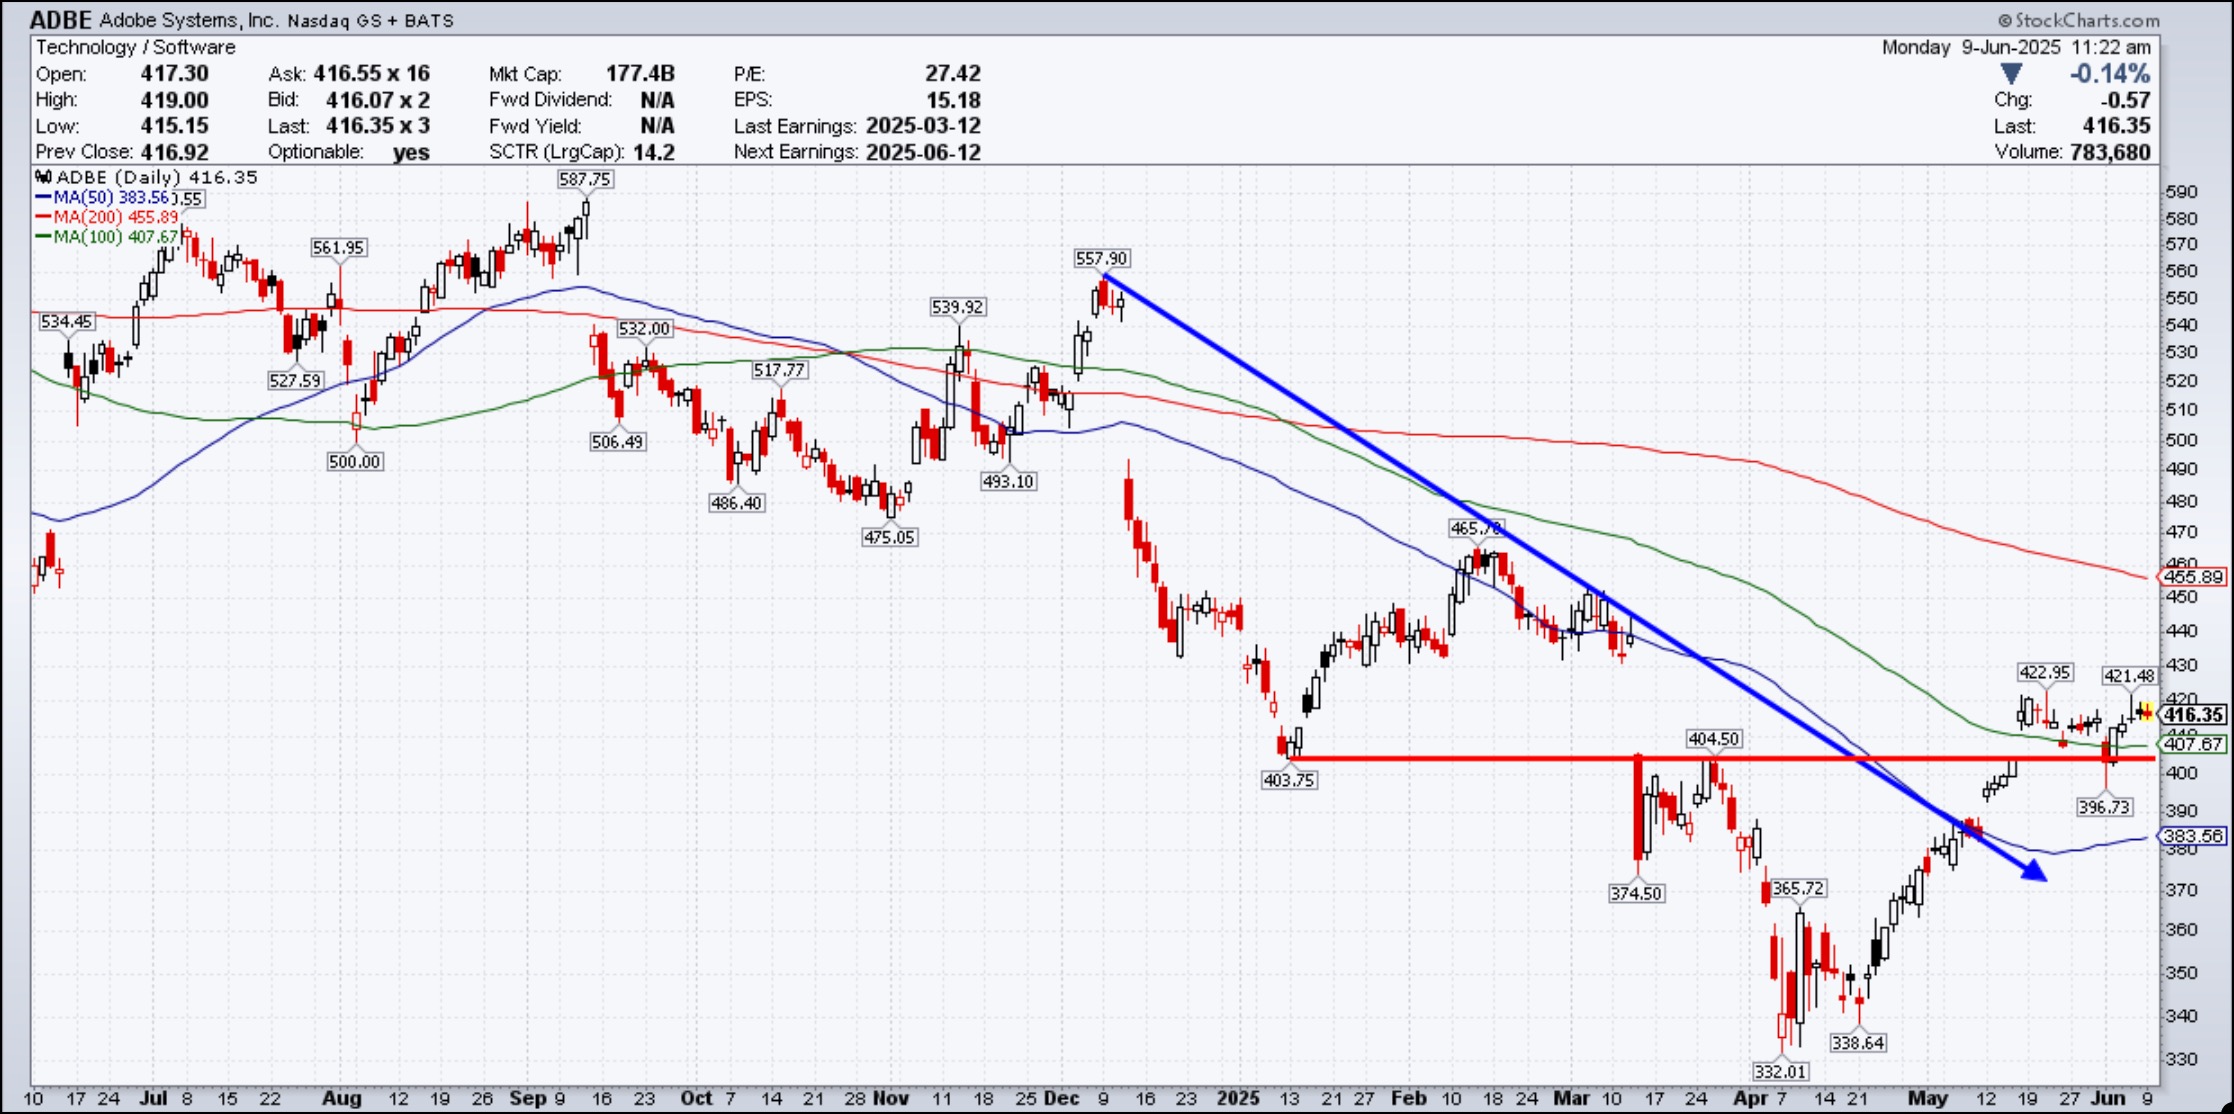Click the 2025 year label on the time axis
This screenshot has width=2234, height=1114.
pyautogui.click(x=1238, y=1098)
